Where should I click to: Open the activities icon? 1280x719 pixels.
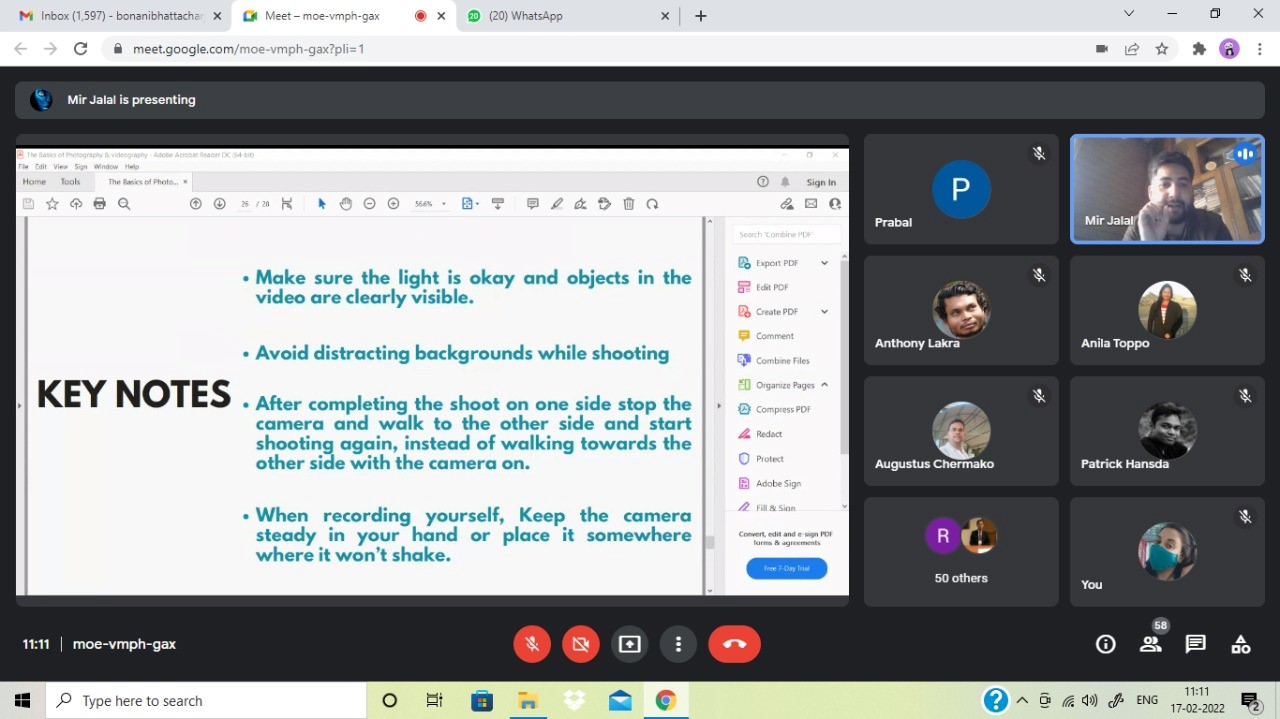pyautogui.click(x=1240, y=644)
